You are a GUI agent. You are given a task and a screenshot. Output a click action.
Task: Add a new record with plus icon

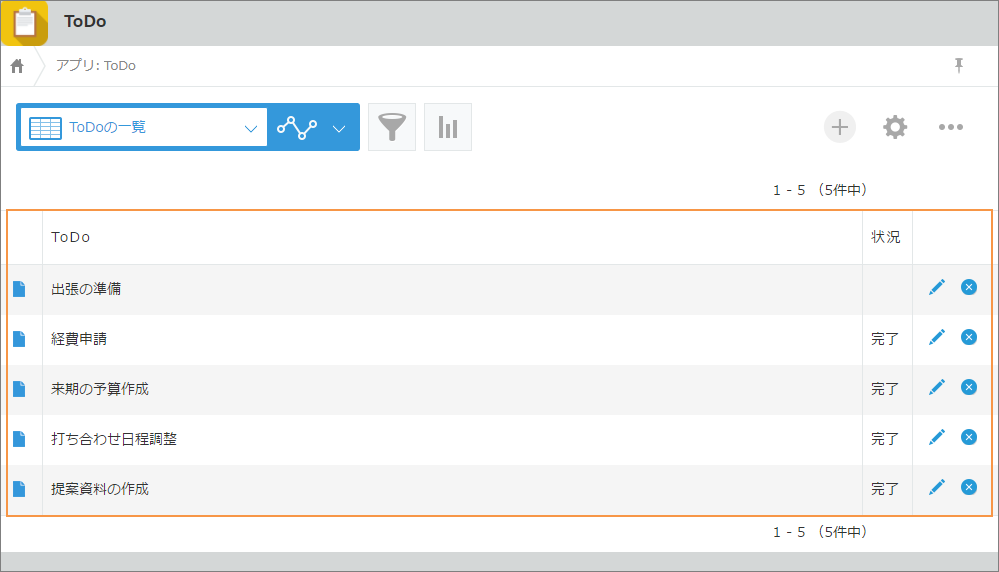click(840, 127)
